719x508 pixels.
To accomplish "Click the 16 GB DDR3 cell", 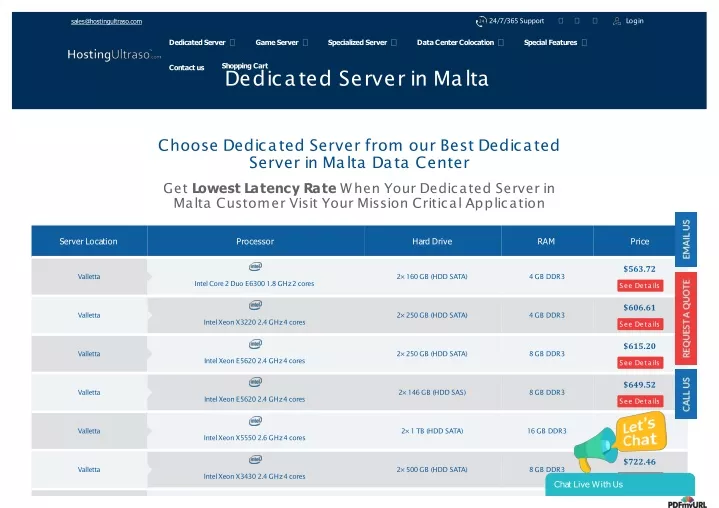I will (547, 431).
